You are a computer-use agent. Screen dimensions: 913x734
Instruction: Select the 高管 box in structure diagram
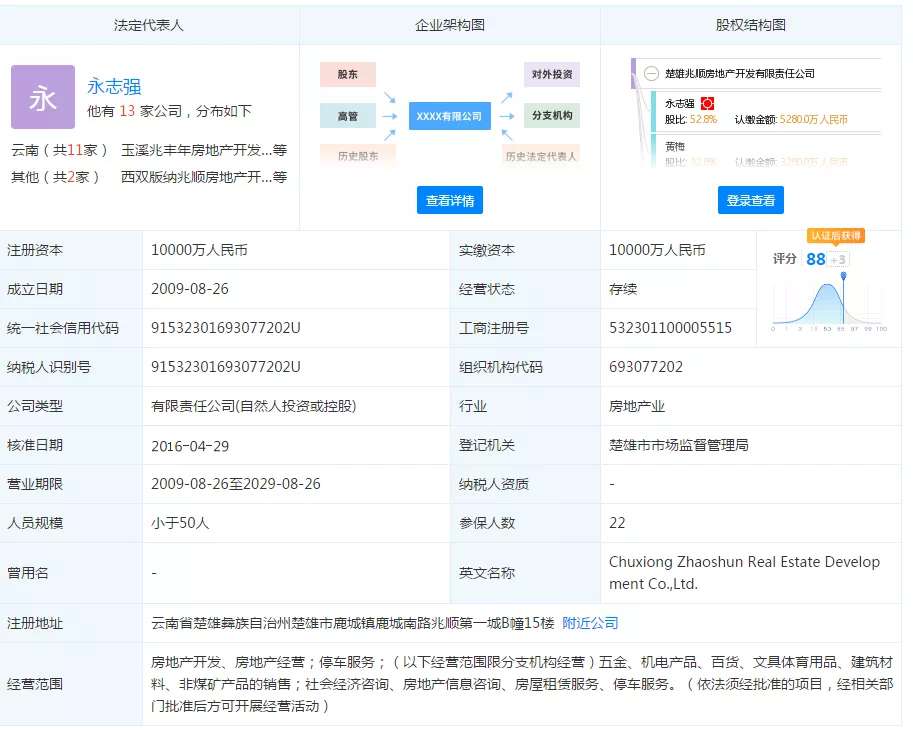[348, 116]
